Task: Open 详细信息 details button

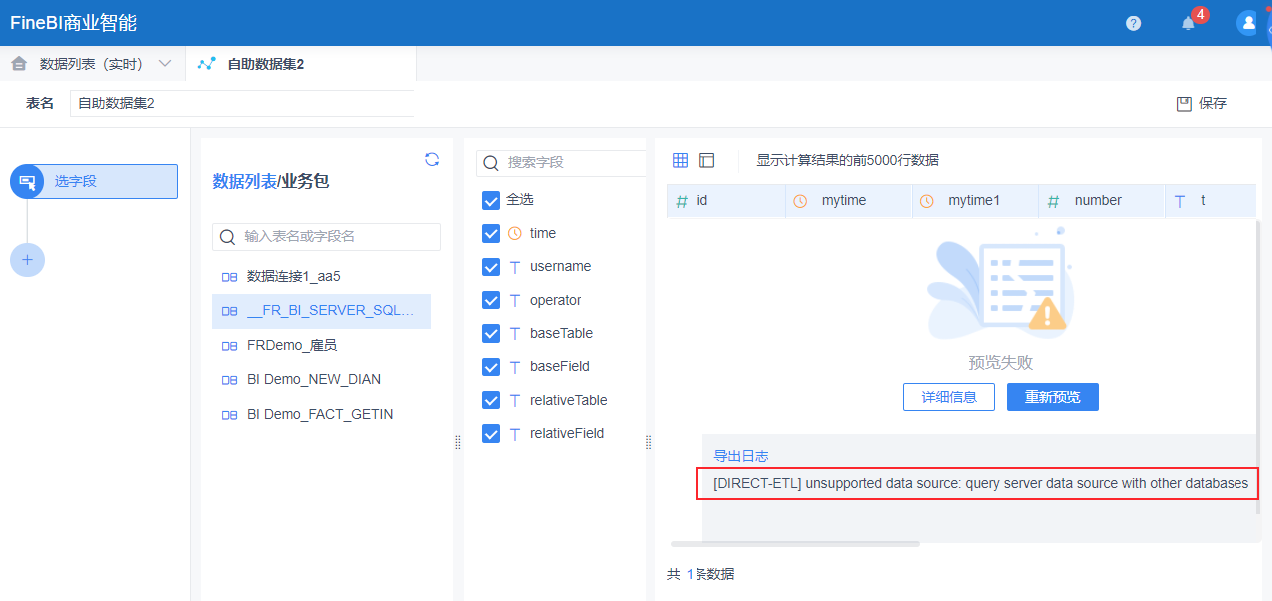Action: point(949,397)
